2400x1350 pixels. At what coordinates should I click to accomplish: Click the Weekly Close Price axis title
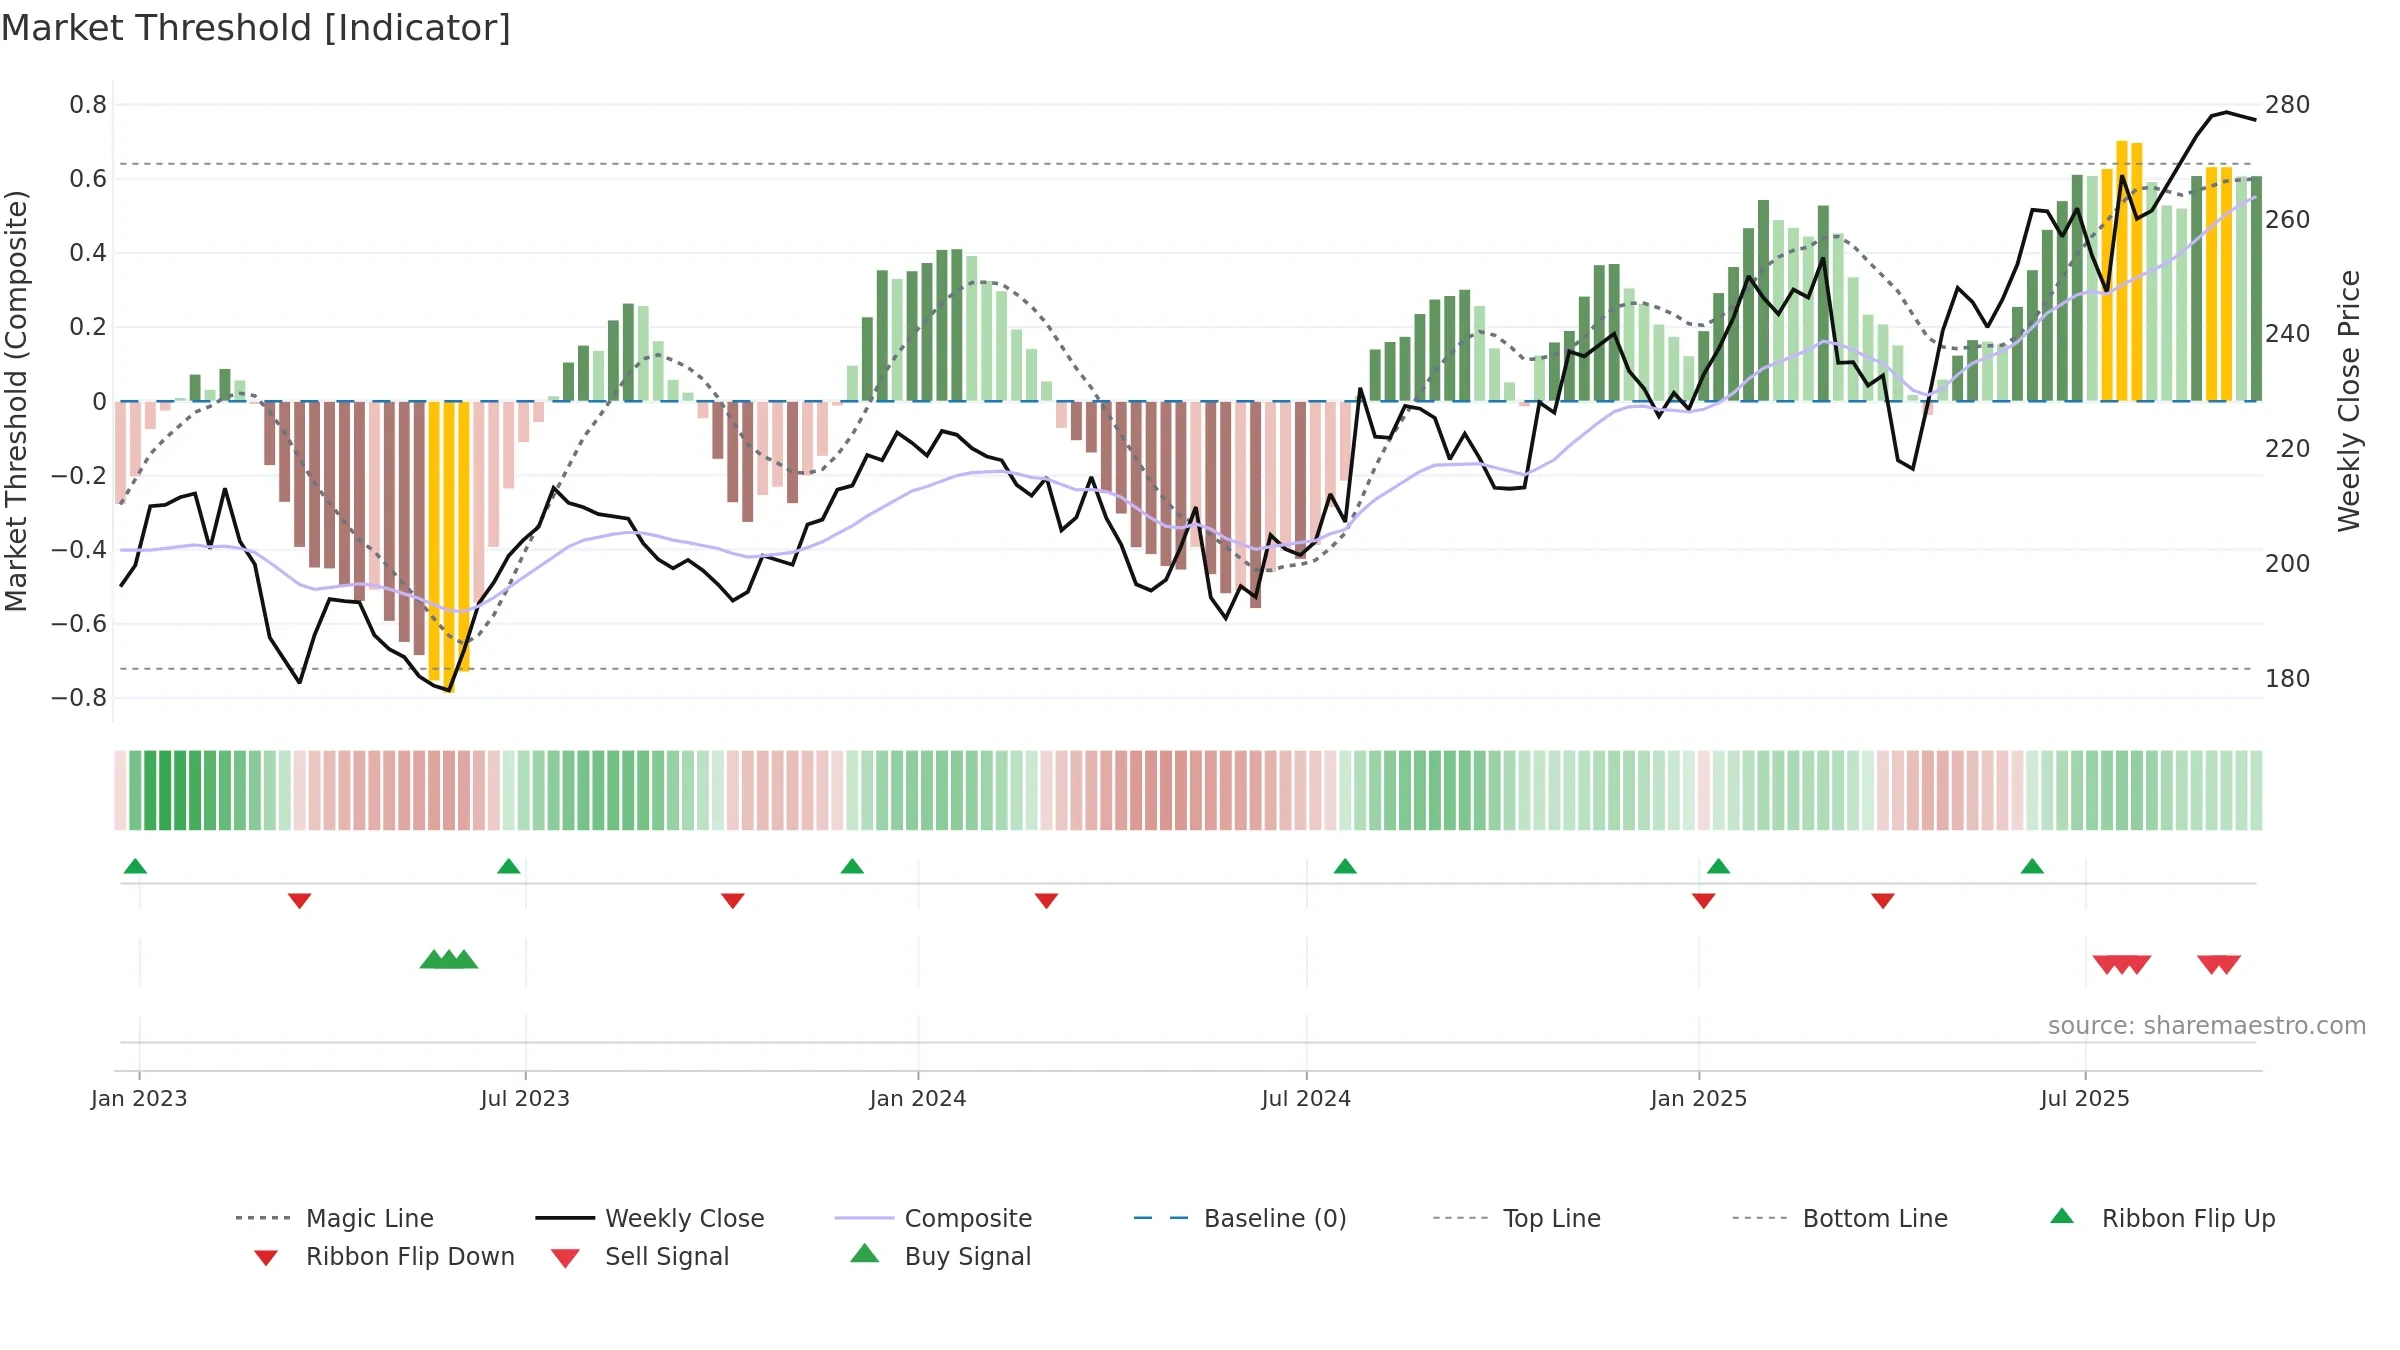pyautogui.click(x=2349, y=401)
